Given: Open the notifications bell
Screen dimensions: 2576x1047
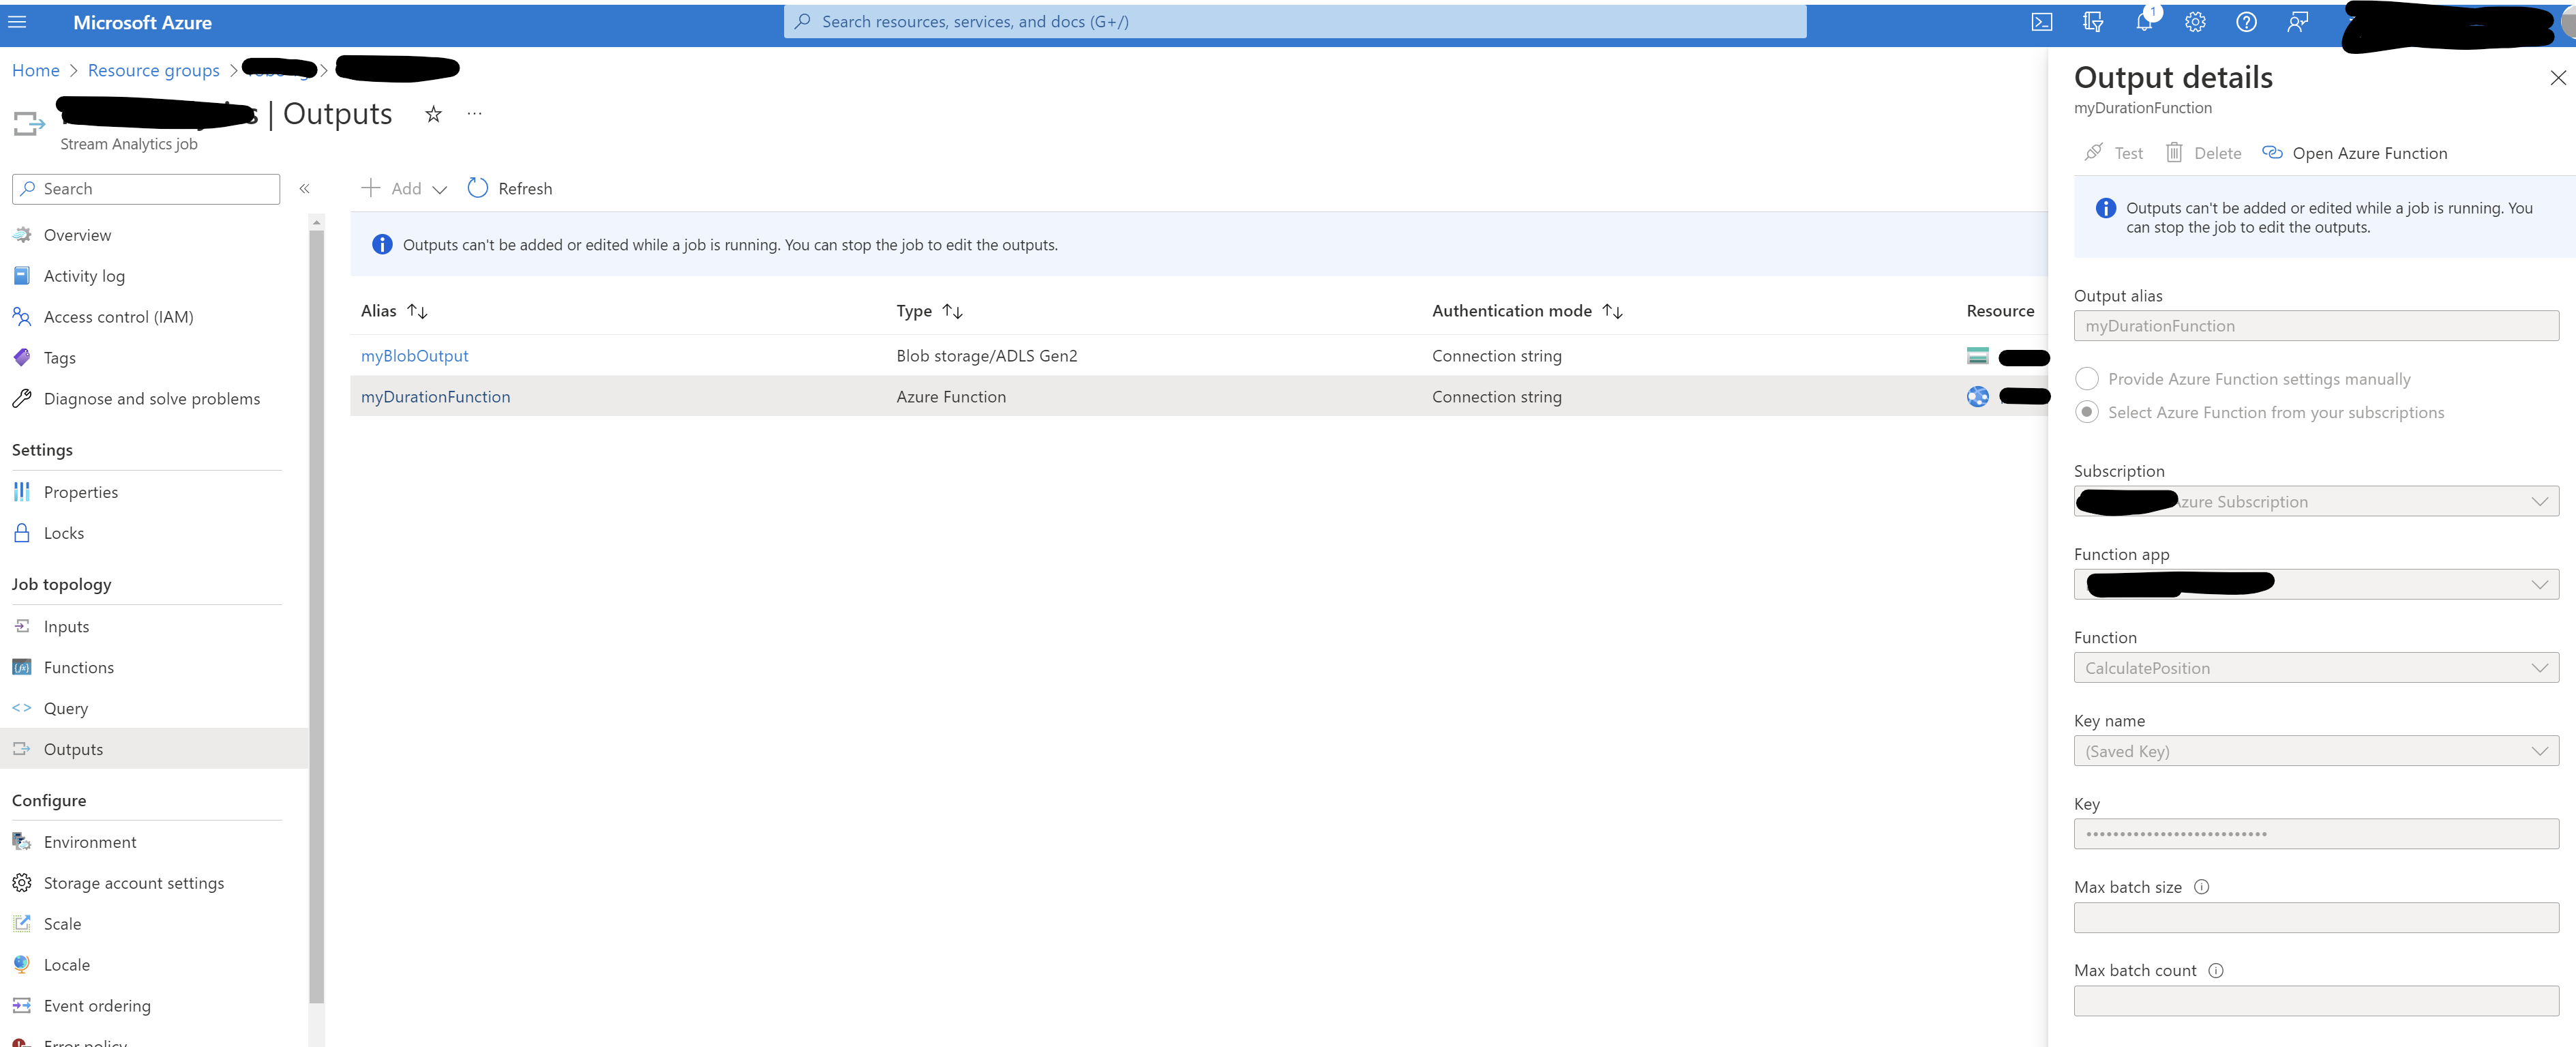Looking at the screenshot, I should pos(2143,22).
